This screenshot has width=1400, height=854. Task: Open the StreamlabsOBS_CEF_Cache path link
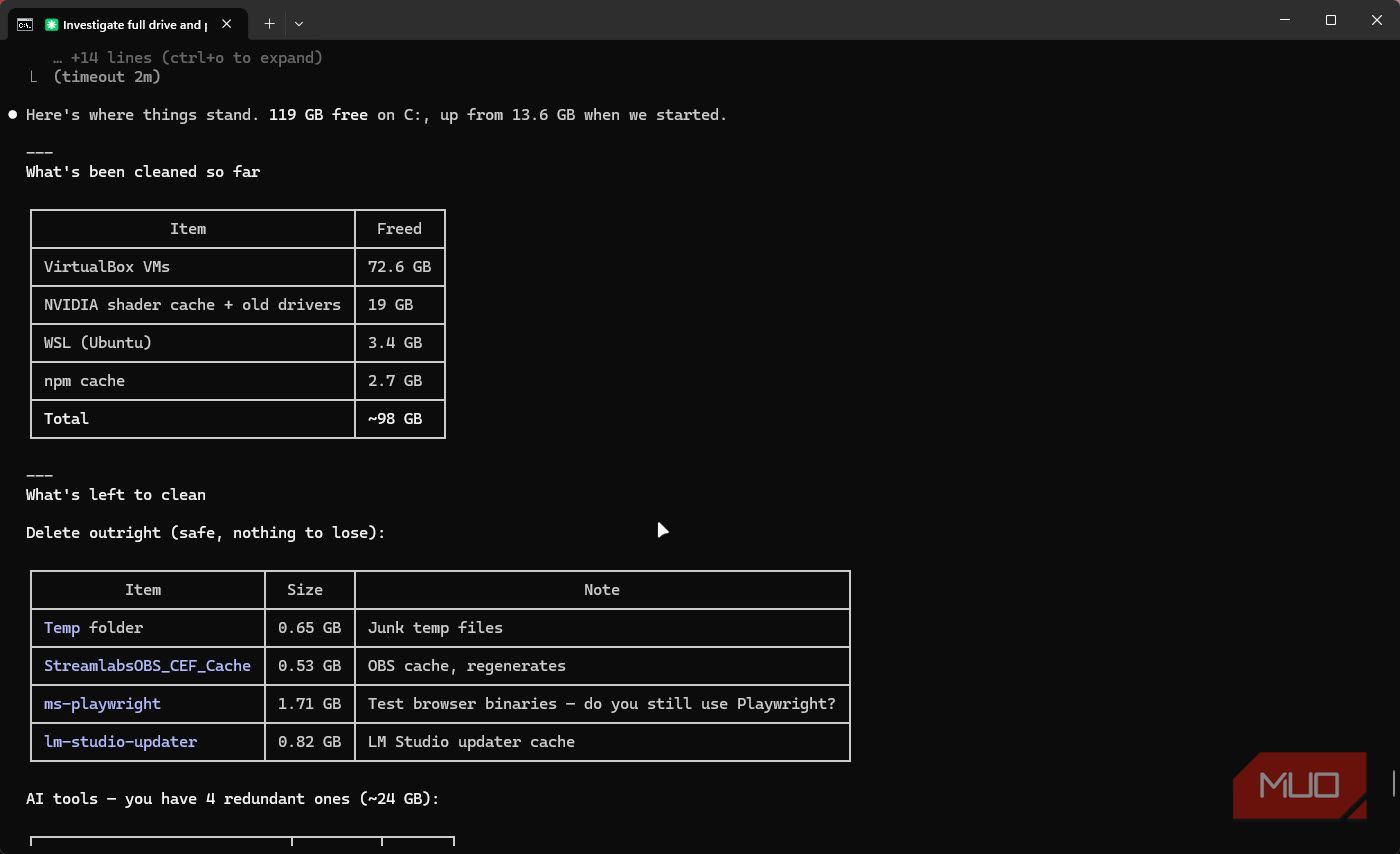(147, 666)
